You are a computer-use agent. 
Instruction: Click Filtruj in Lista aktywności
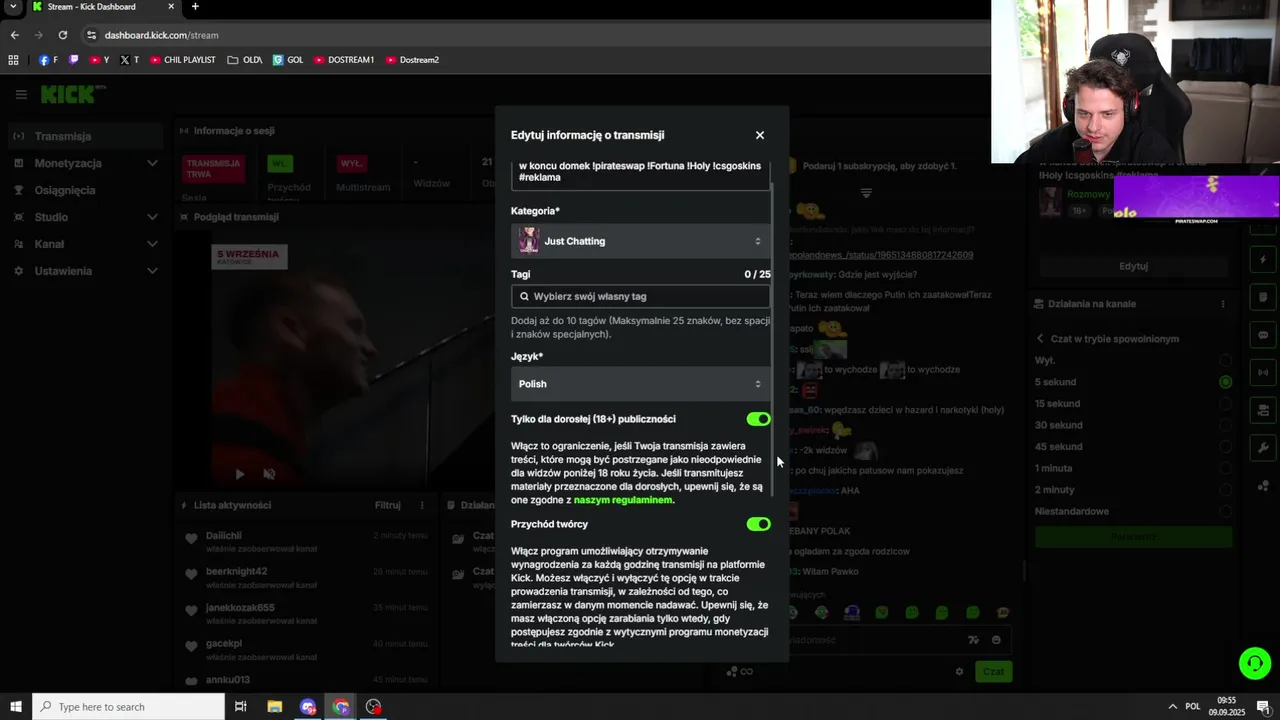[388, 506]
